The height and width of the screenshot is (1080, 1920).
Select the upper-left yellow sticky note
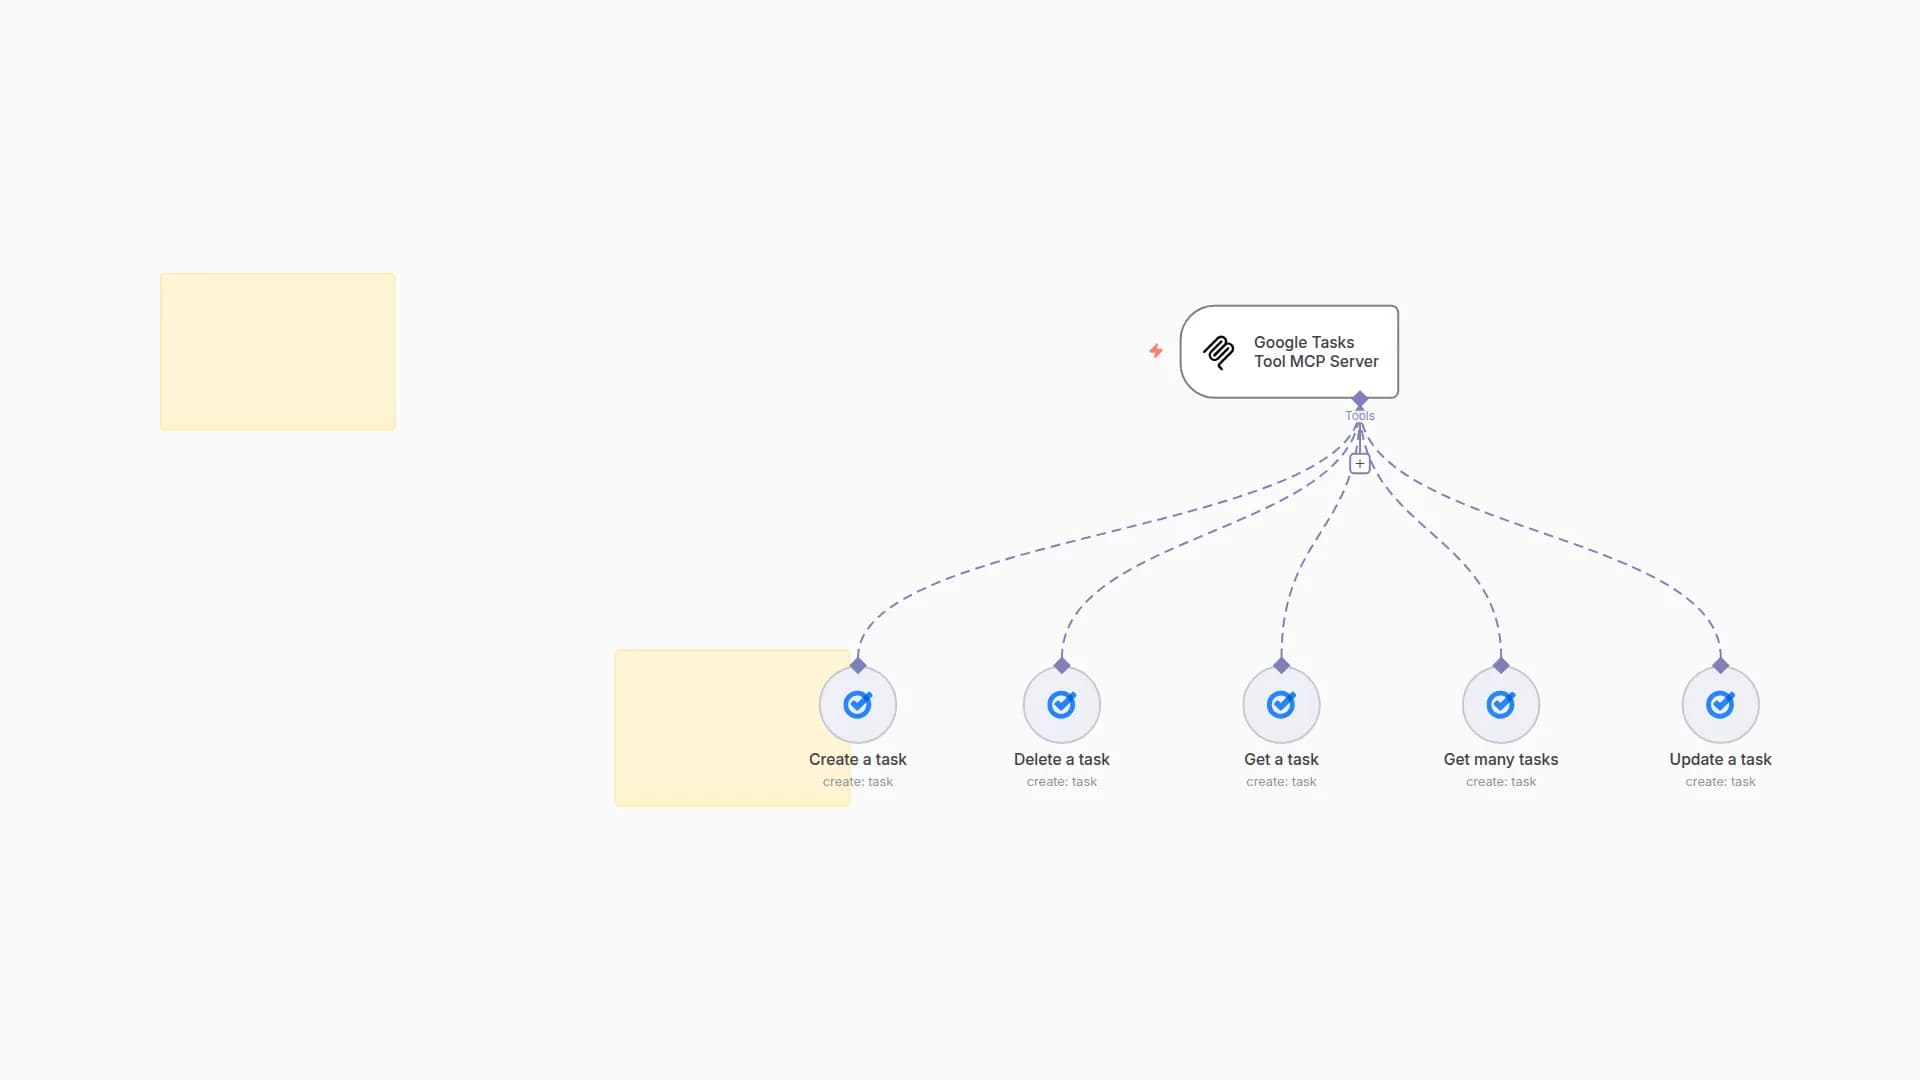pyautogui.click(x=277, y=352)
